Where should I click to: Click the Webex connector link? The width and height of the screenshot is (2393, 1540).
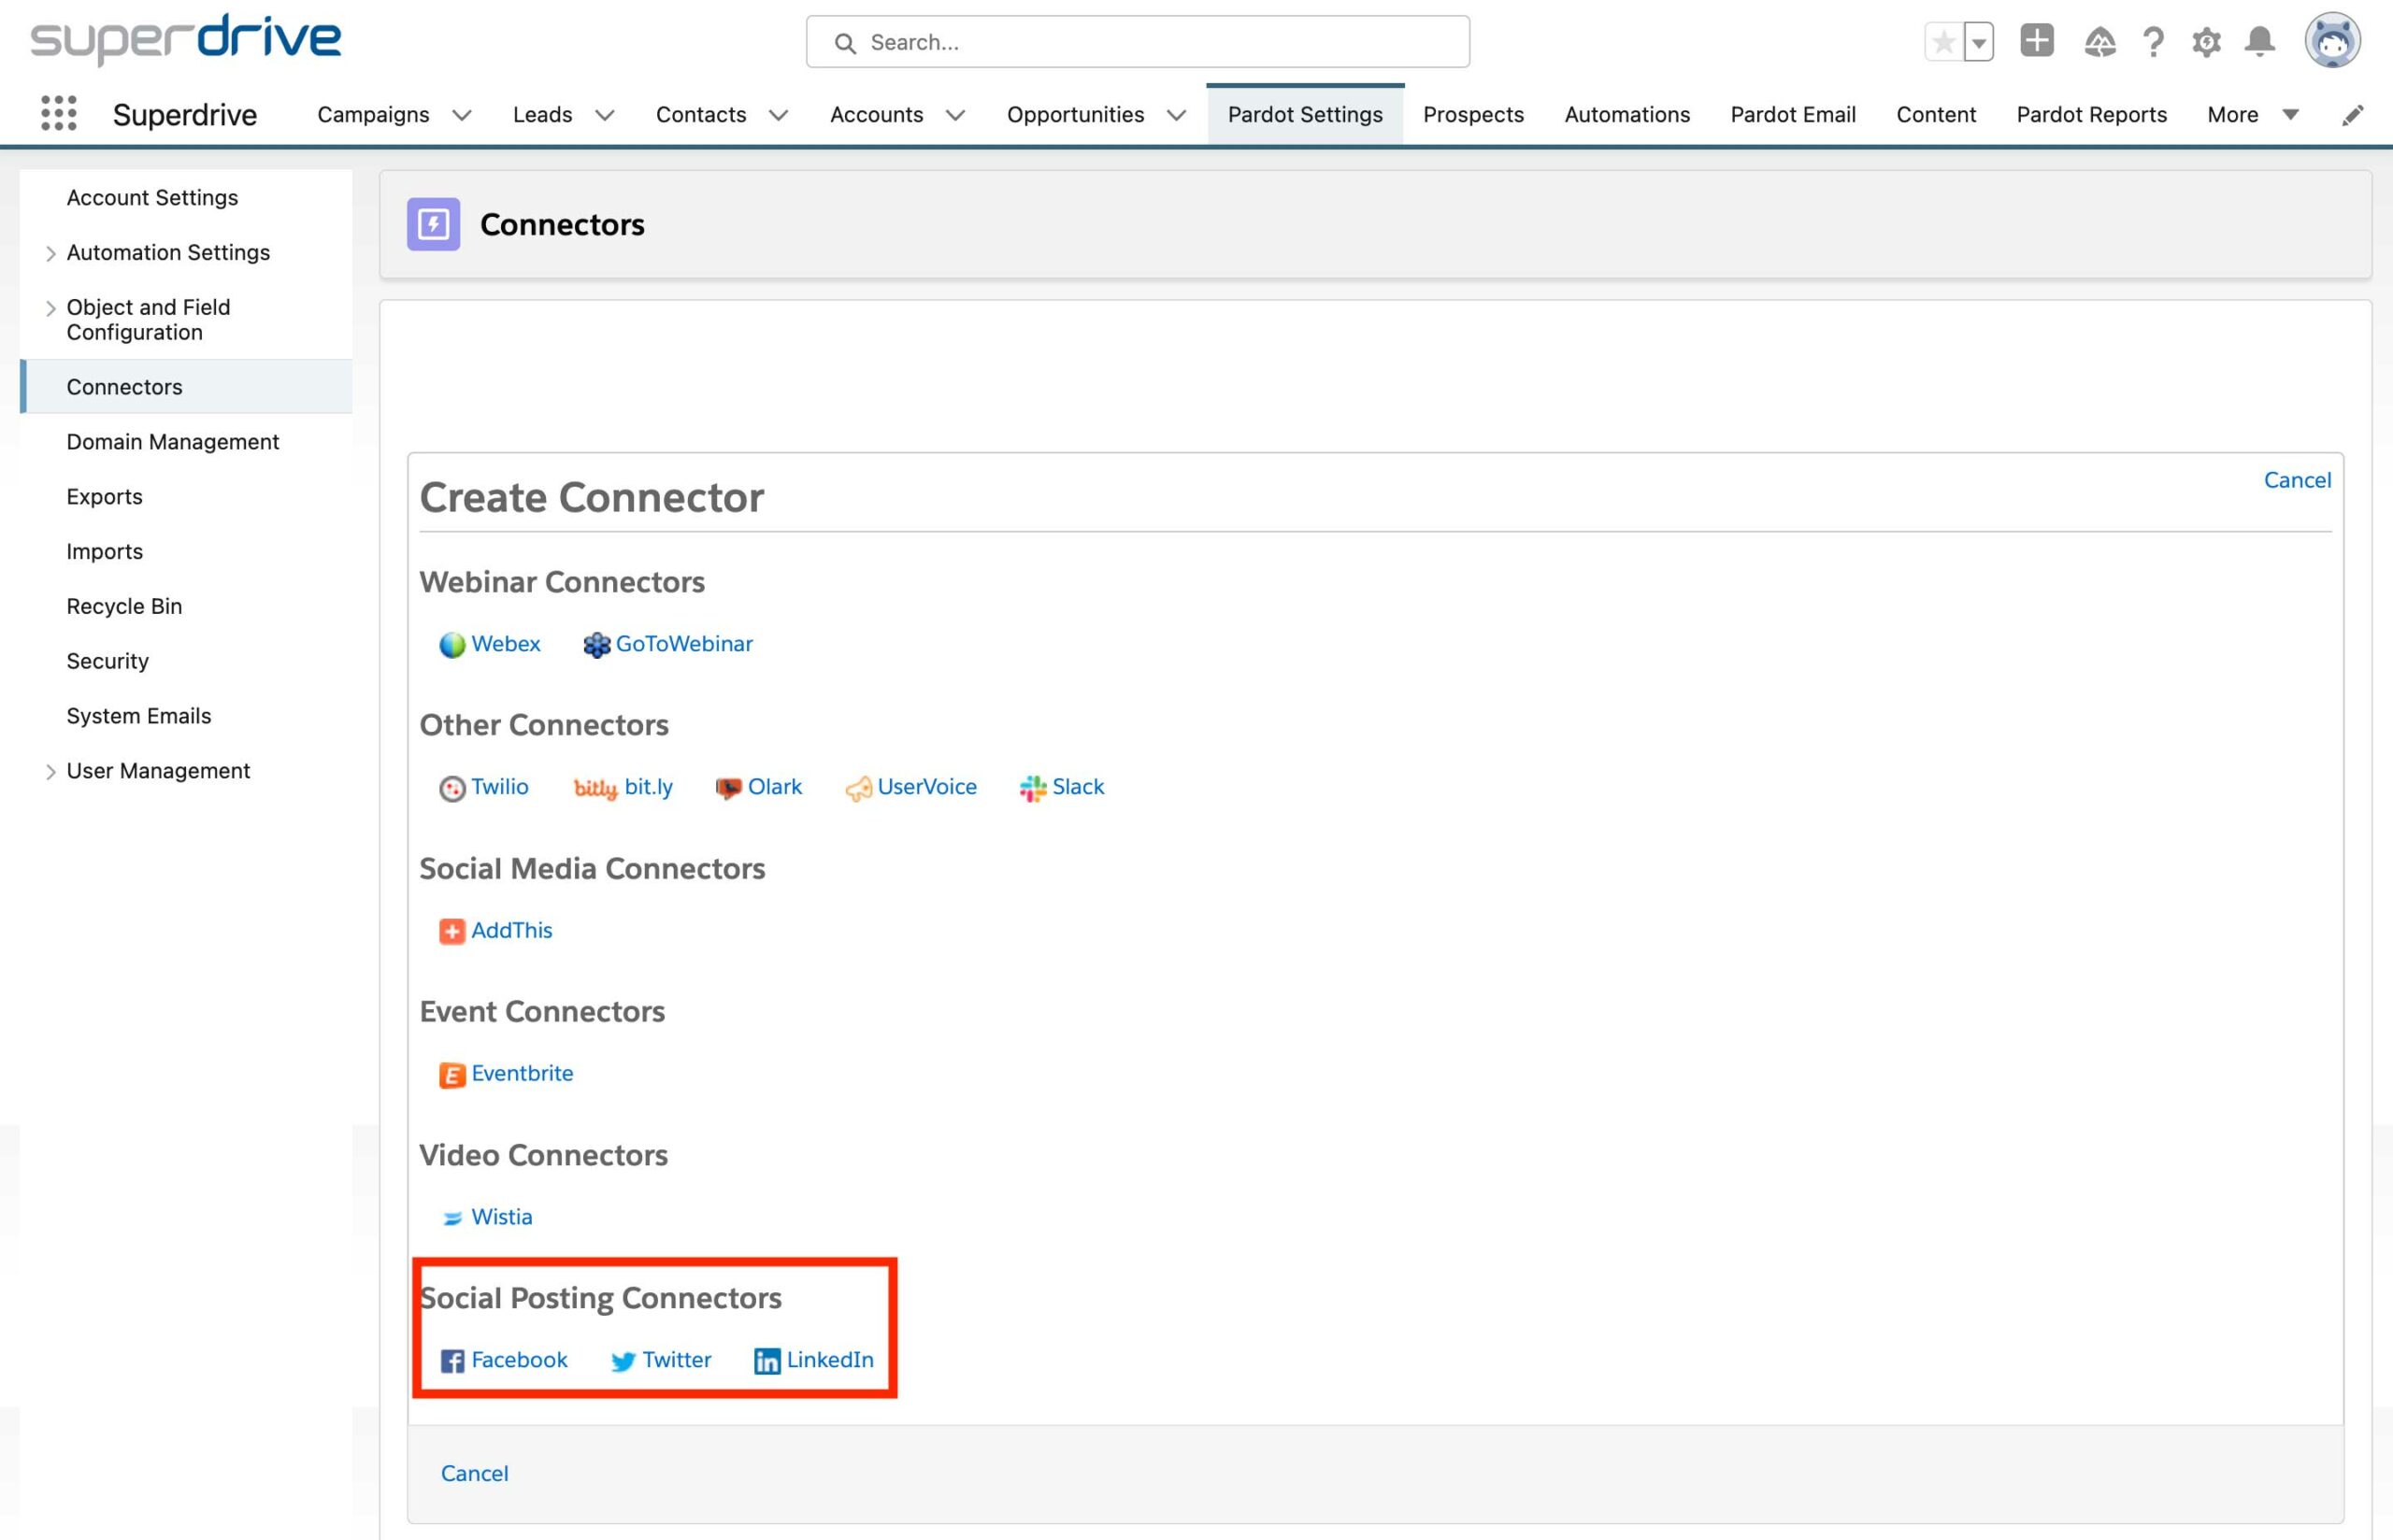click(x=505, y=644)
